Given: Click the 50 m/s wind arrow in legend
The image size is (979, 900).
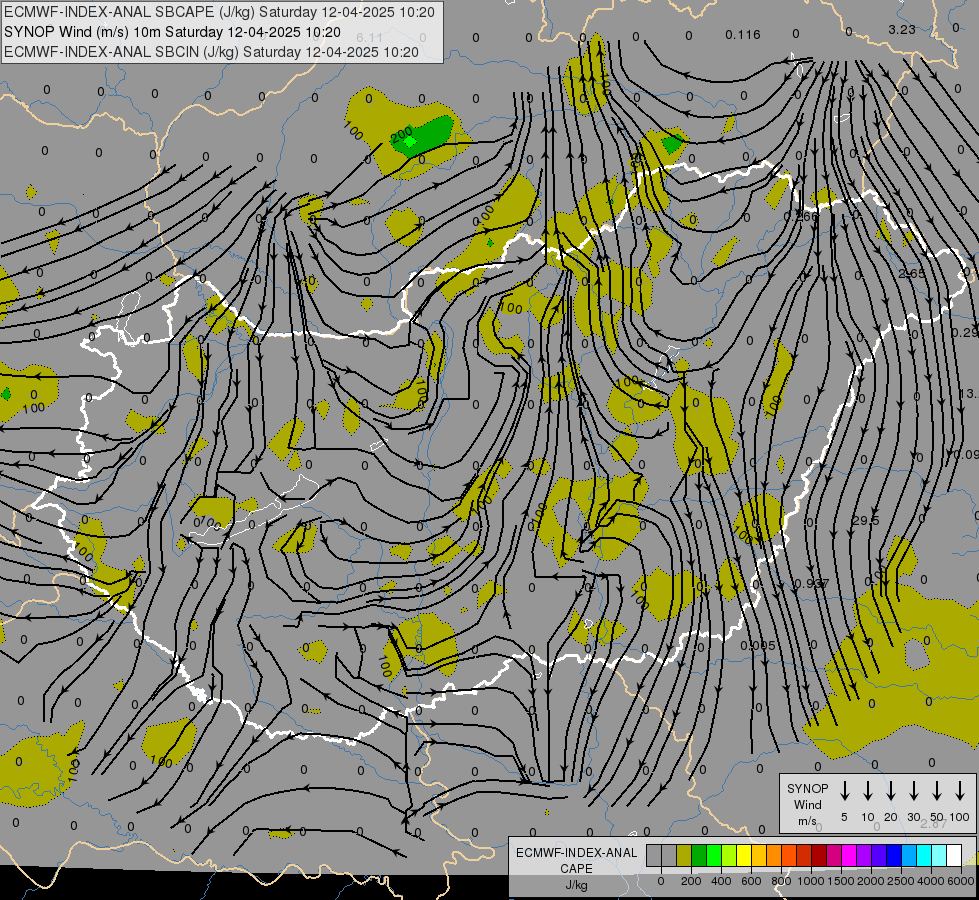Looking at the screenshot, I should point(937,791).
